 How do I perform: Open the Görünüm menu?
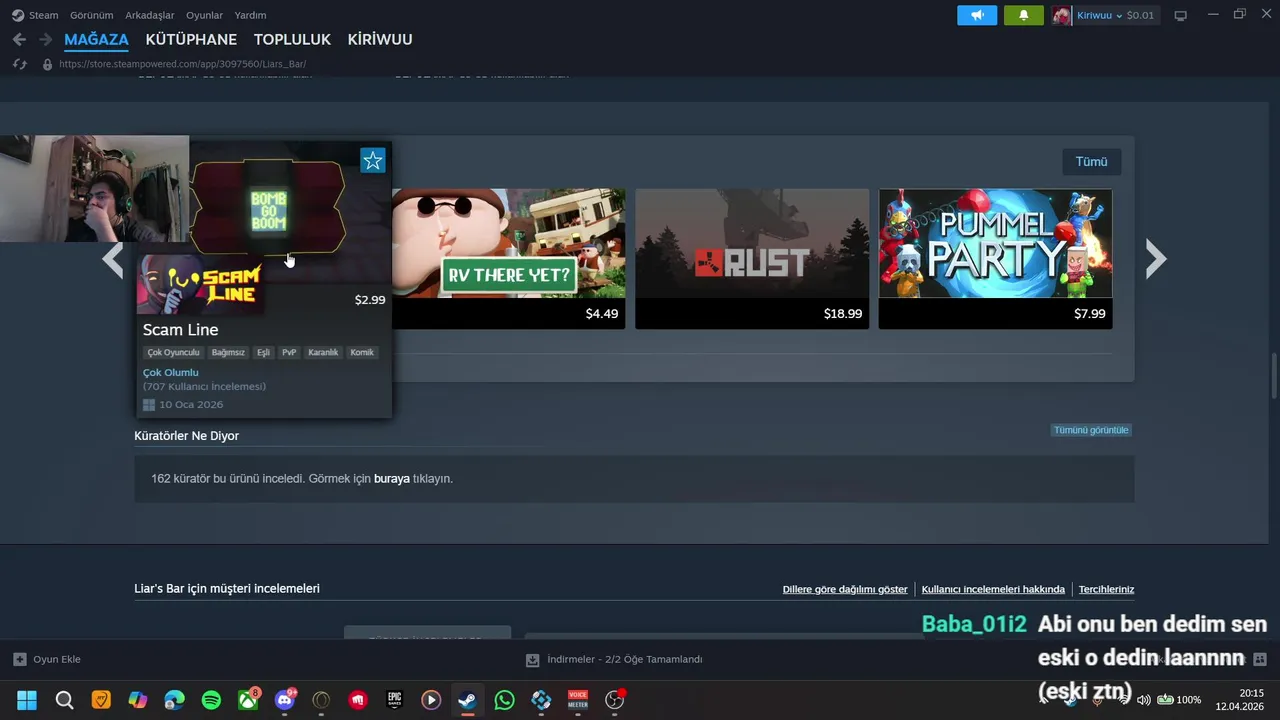point(91,15)
